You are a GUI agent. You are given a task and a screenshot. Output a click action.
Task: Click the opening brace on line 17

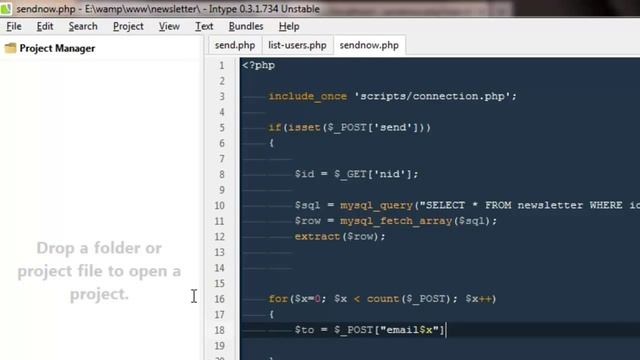click(x=271, y=315)
